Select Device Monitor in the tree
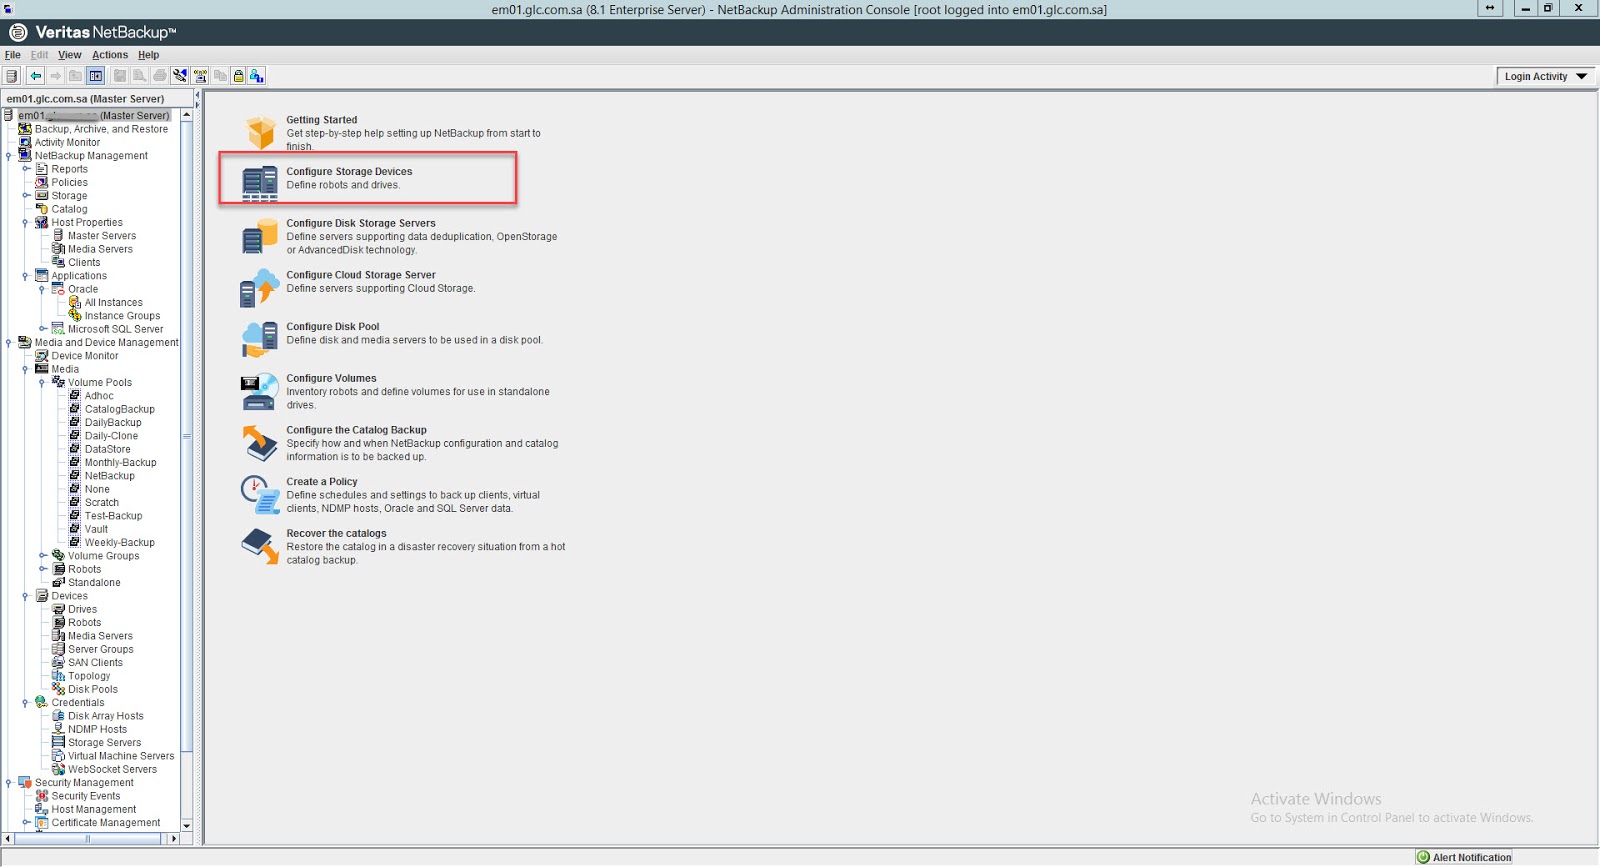 pyautogui.click(x=85, y=356)
